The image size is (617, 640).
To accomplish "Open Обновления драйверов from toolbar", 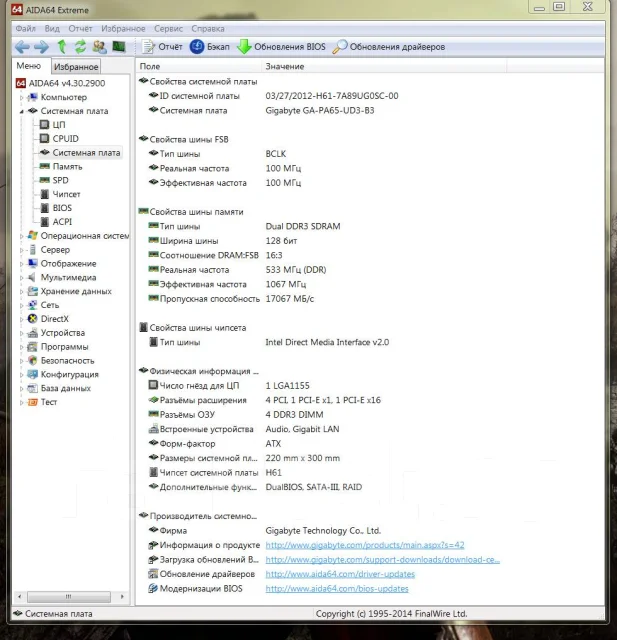I will [388, 47].
